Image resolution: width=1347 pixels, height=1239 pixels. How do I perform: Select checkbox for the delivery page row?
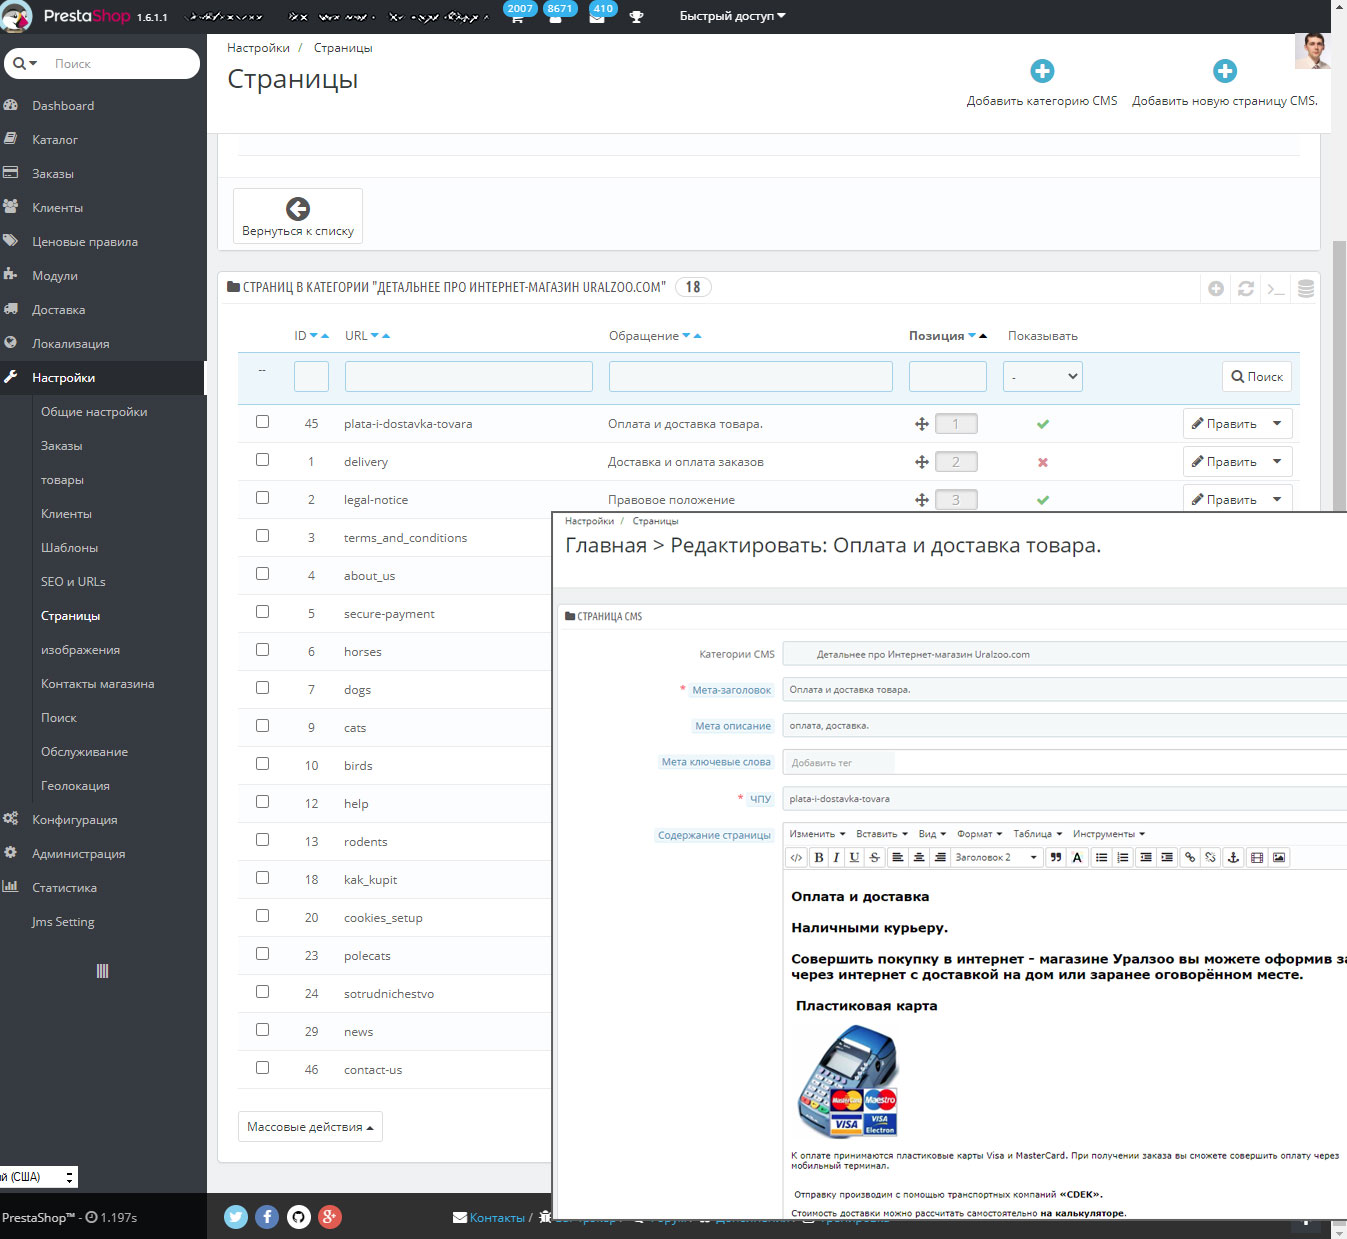[x=262, y=460]
